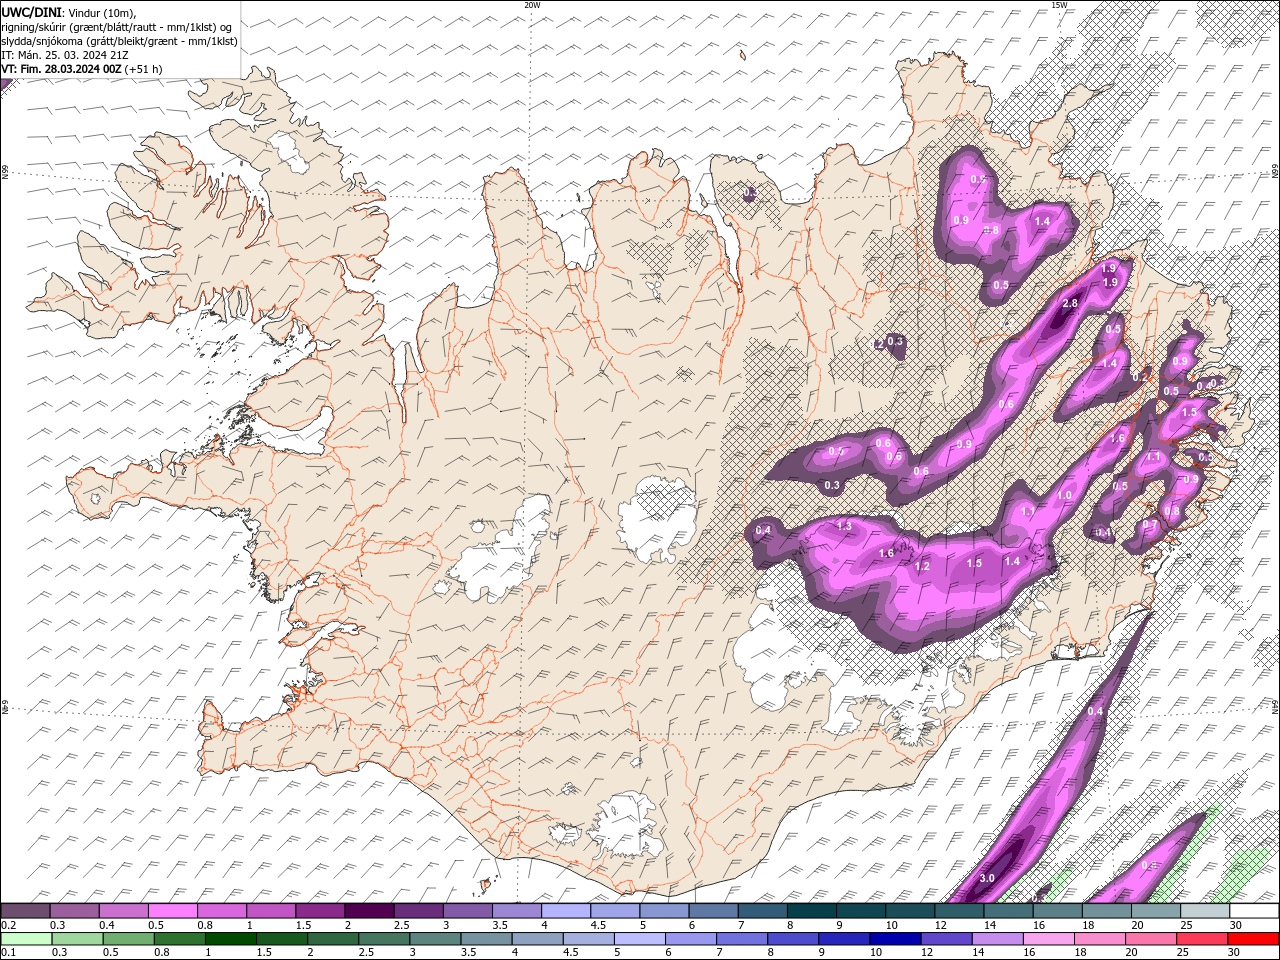
Task: Click the light pink 16 swatch in lower legend
Action: pyautogui.click(x=1048, y=938)
